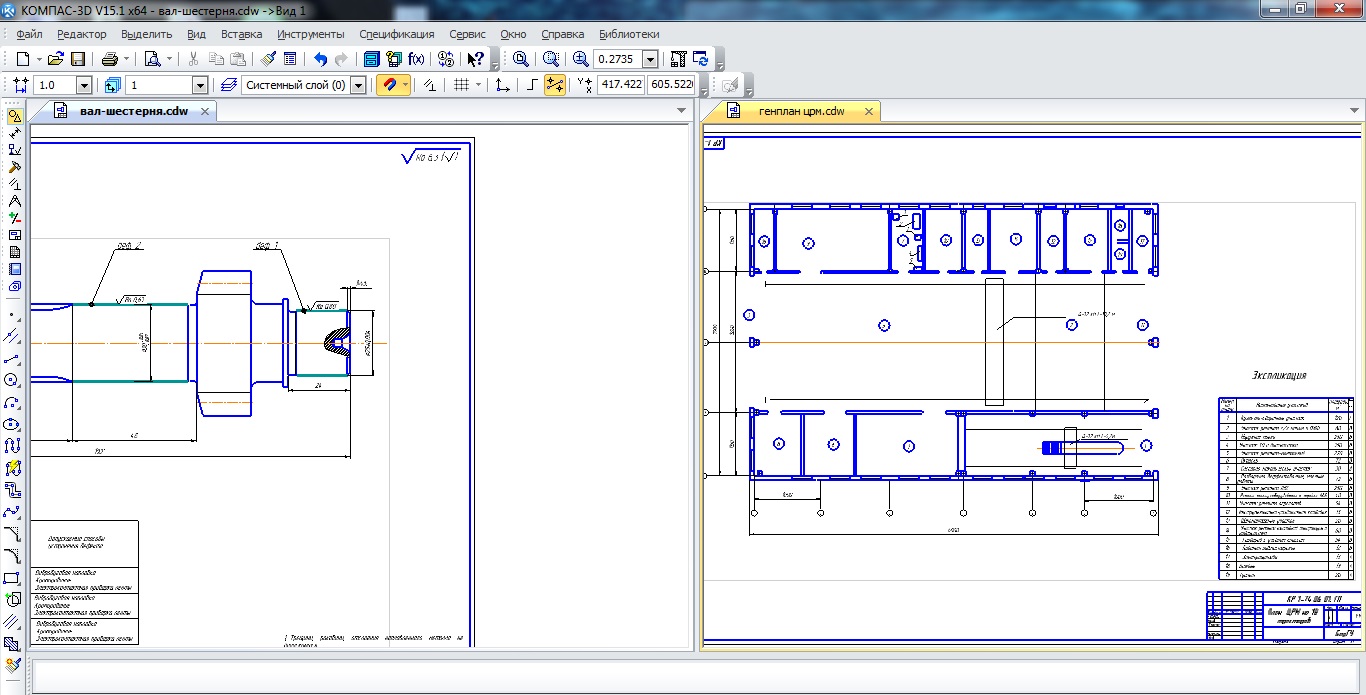Open the Variables f(x) panel
Image resolution: width=1366 pixels, height=695 pixels.
coord(416,59)
